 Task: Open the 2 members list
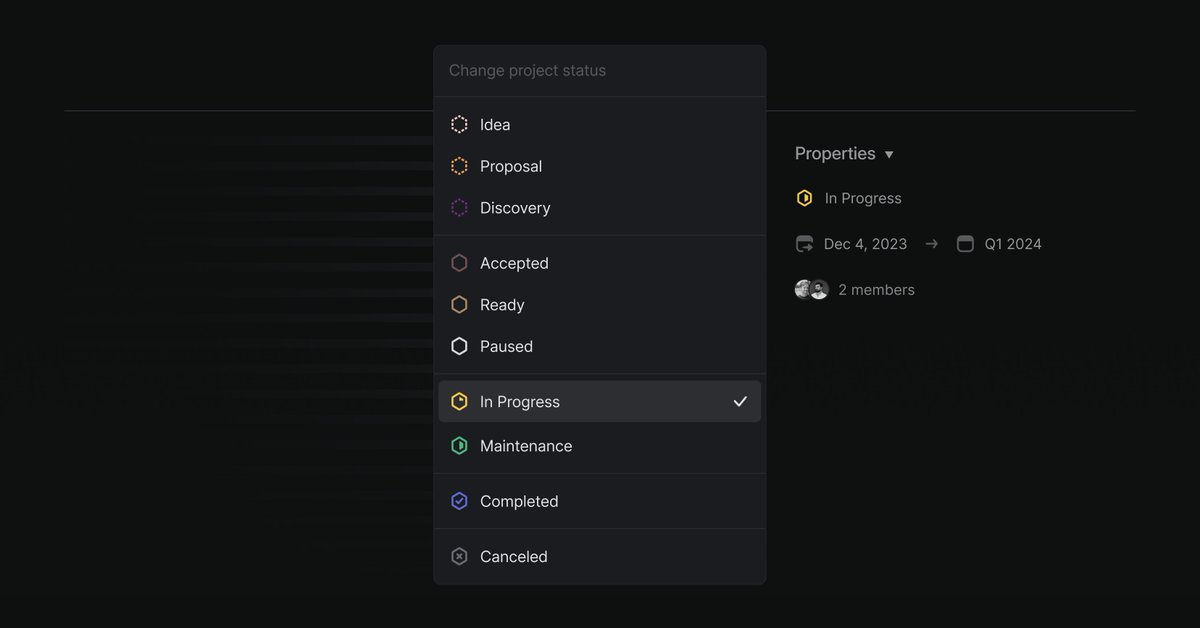[x=876, y=290]
